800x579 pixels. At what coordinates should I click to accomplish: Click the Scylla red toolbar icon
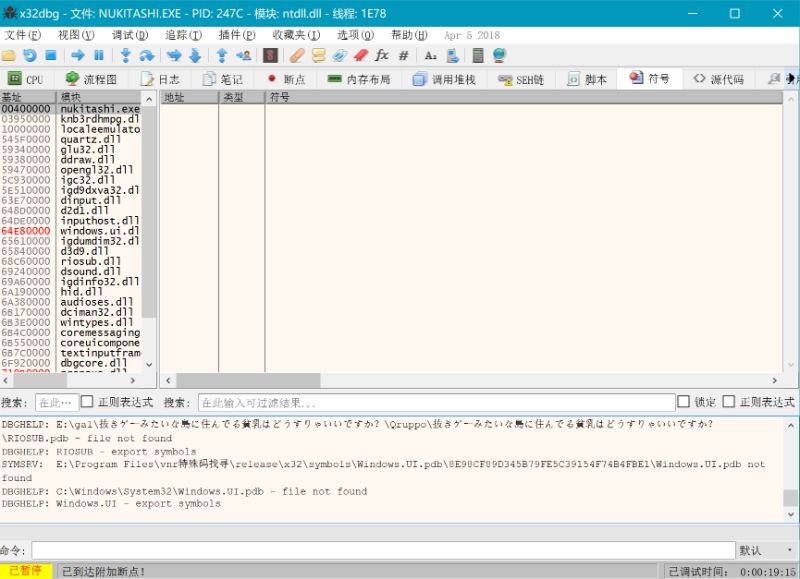(x=269, y=56)
